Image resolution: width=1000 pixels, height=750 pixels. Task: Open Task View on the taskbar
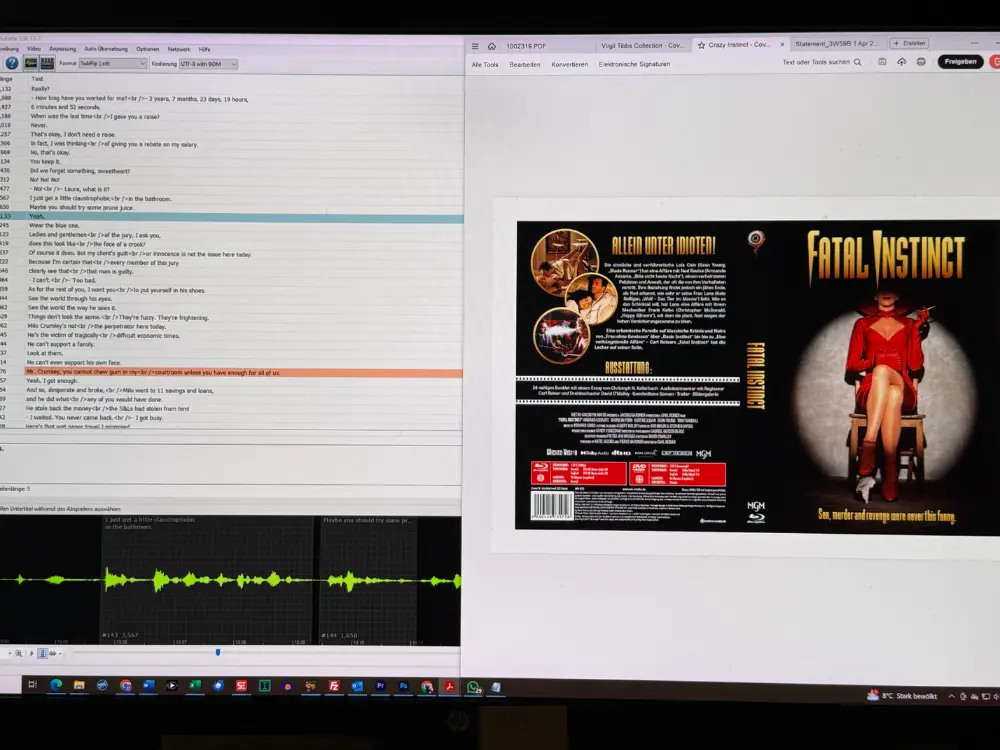[32, 684]
